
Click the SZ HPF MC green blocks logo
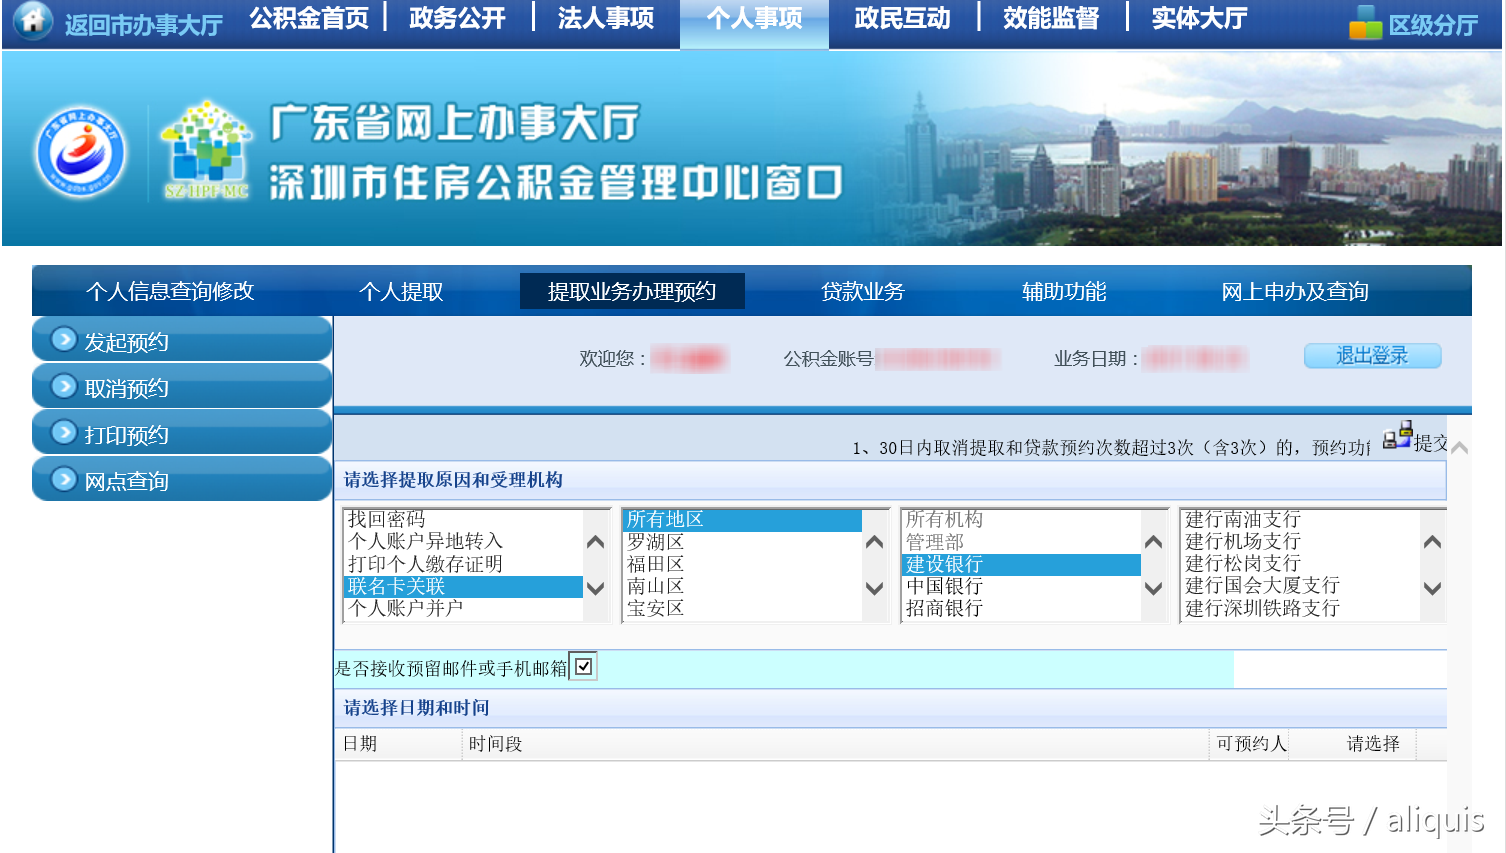point(207,148)
